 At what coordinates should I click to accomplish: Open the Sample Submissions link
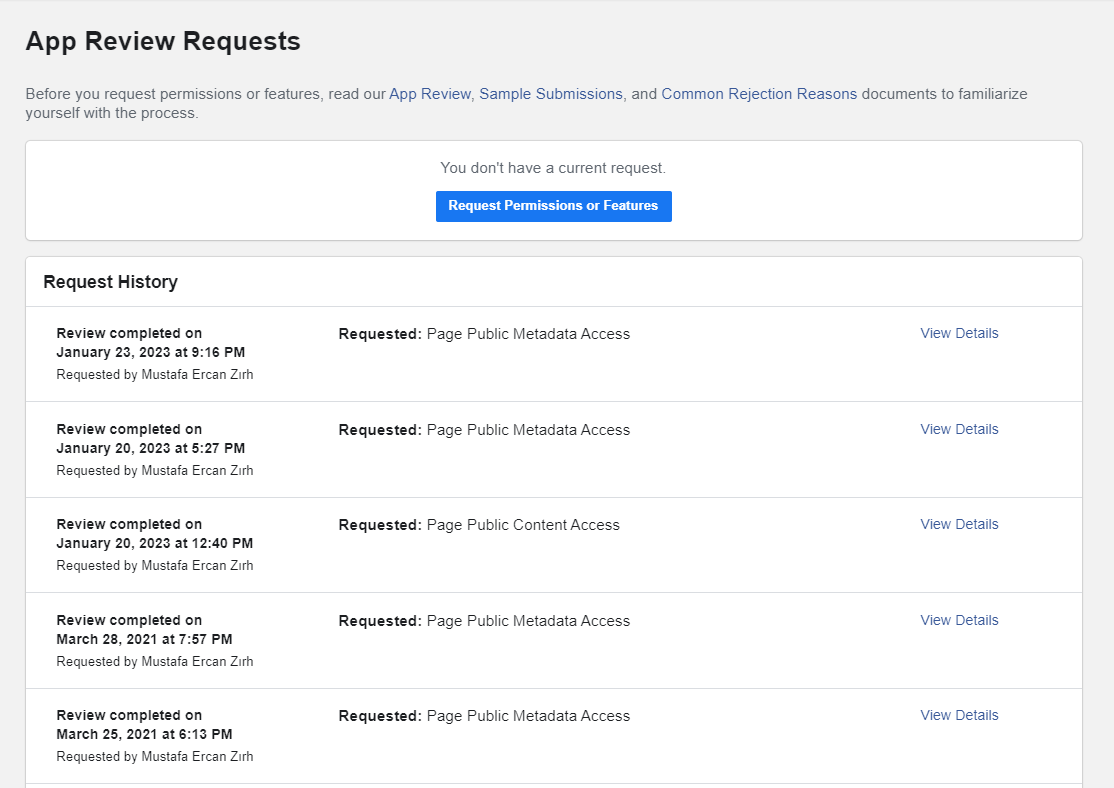click(550, 93)
